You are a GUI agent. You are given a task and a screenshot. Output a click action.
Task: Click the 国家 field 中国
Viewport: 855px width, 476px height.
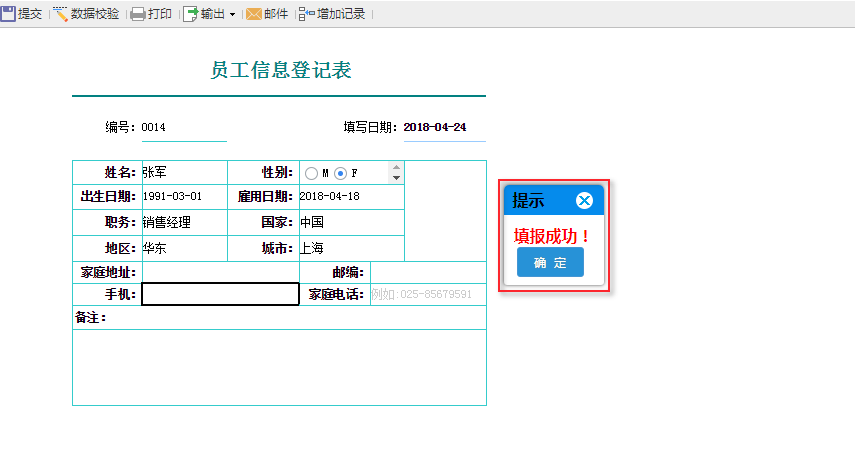[352, 222]
